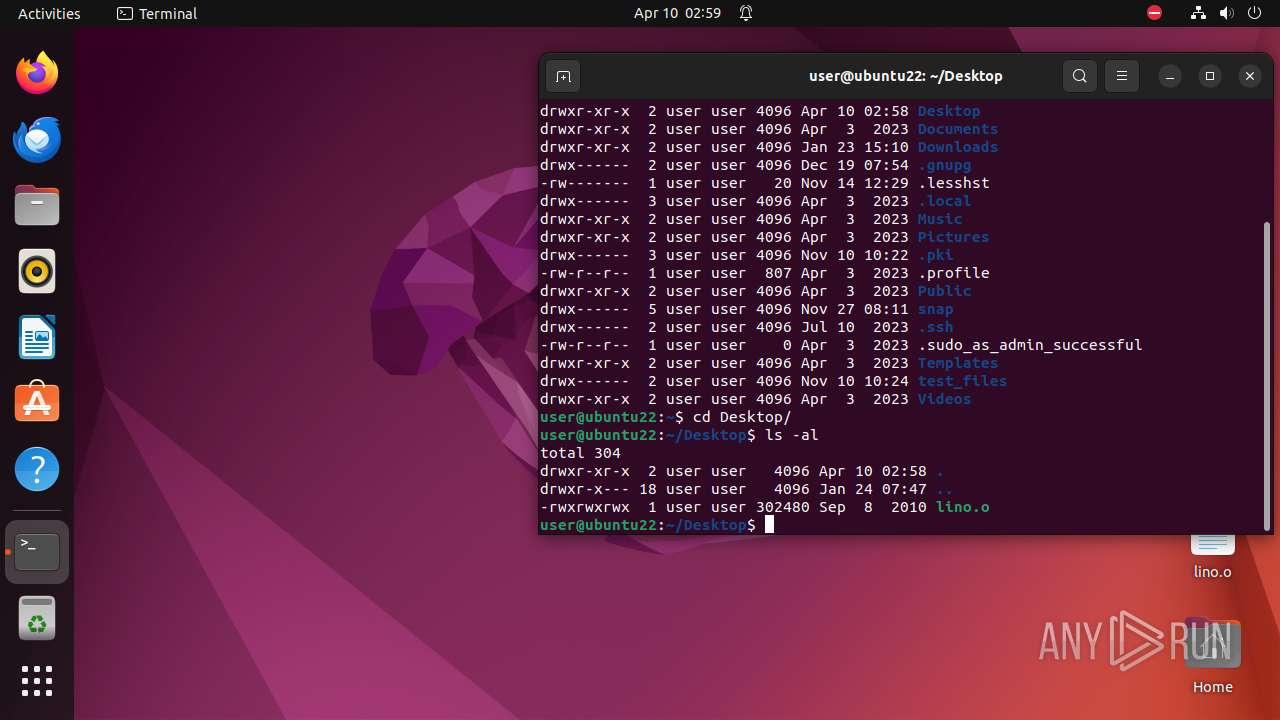Click the .lesshst file name
This screenshot has width=1280, height=720.
(954, 183)
